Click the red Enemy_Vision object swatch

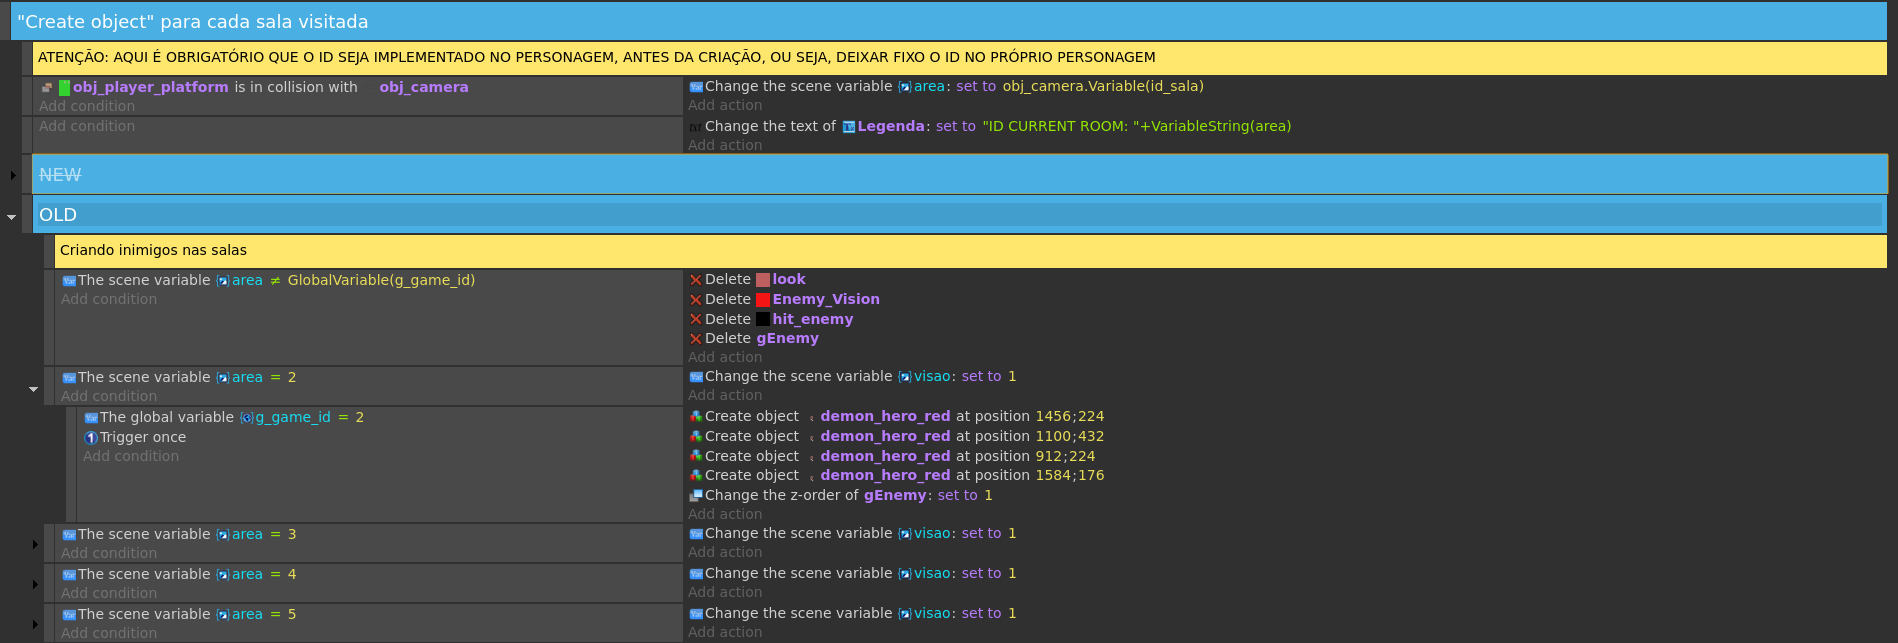click(x=763, y=300)
